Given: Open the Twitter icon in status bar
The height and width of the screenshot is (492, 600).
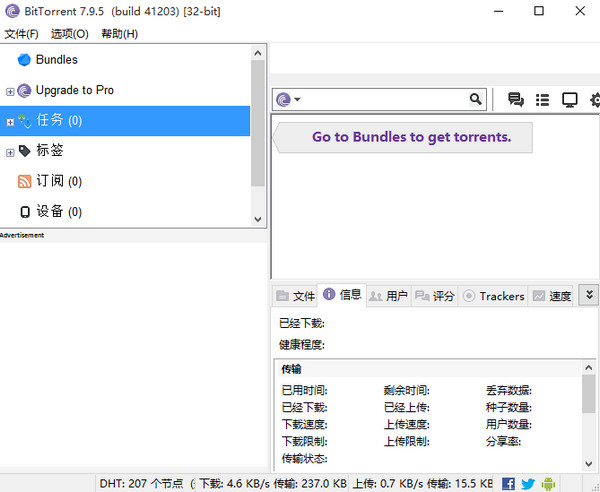Looking at the screenshot, I should [528, 483].
